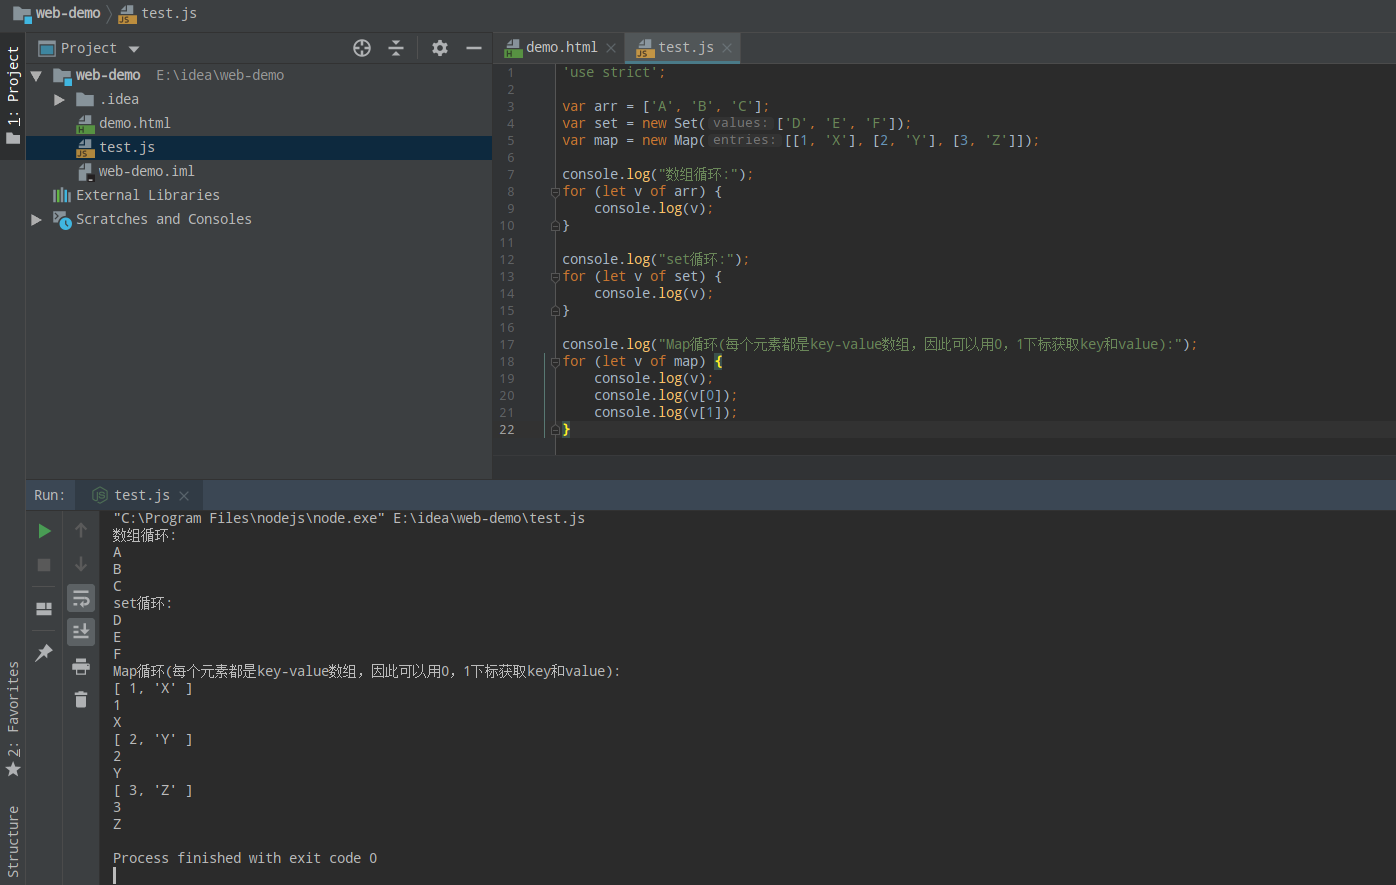Expand the .idea folder
The image size is (1396, 885).
pyautogui.click(x=60, y=100)
